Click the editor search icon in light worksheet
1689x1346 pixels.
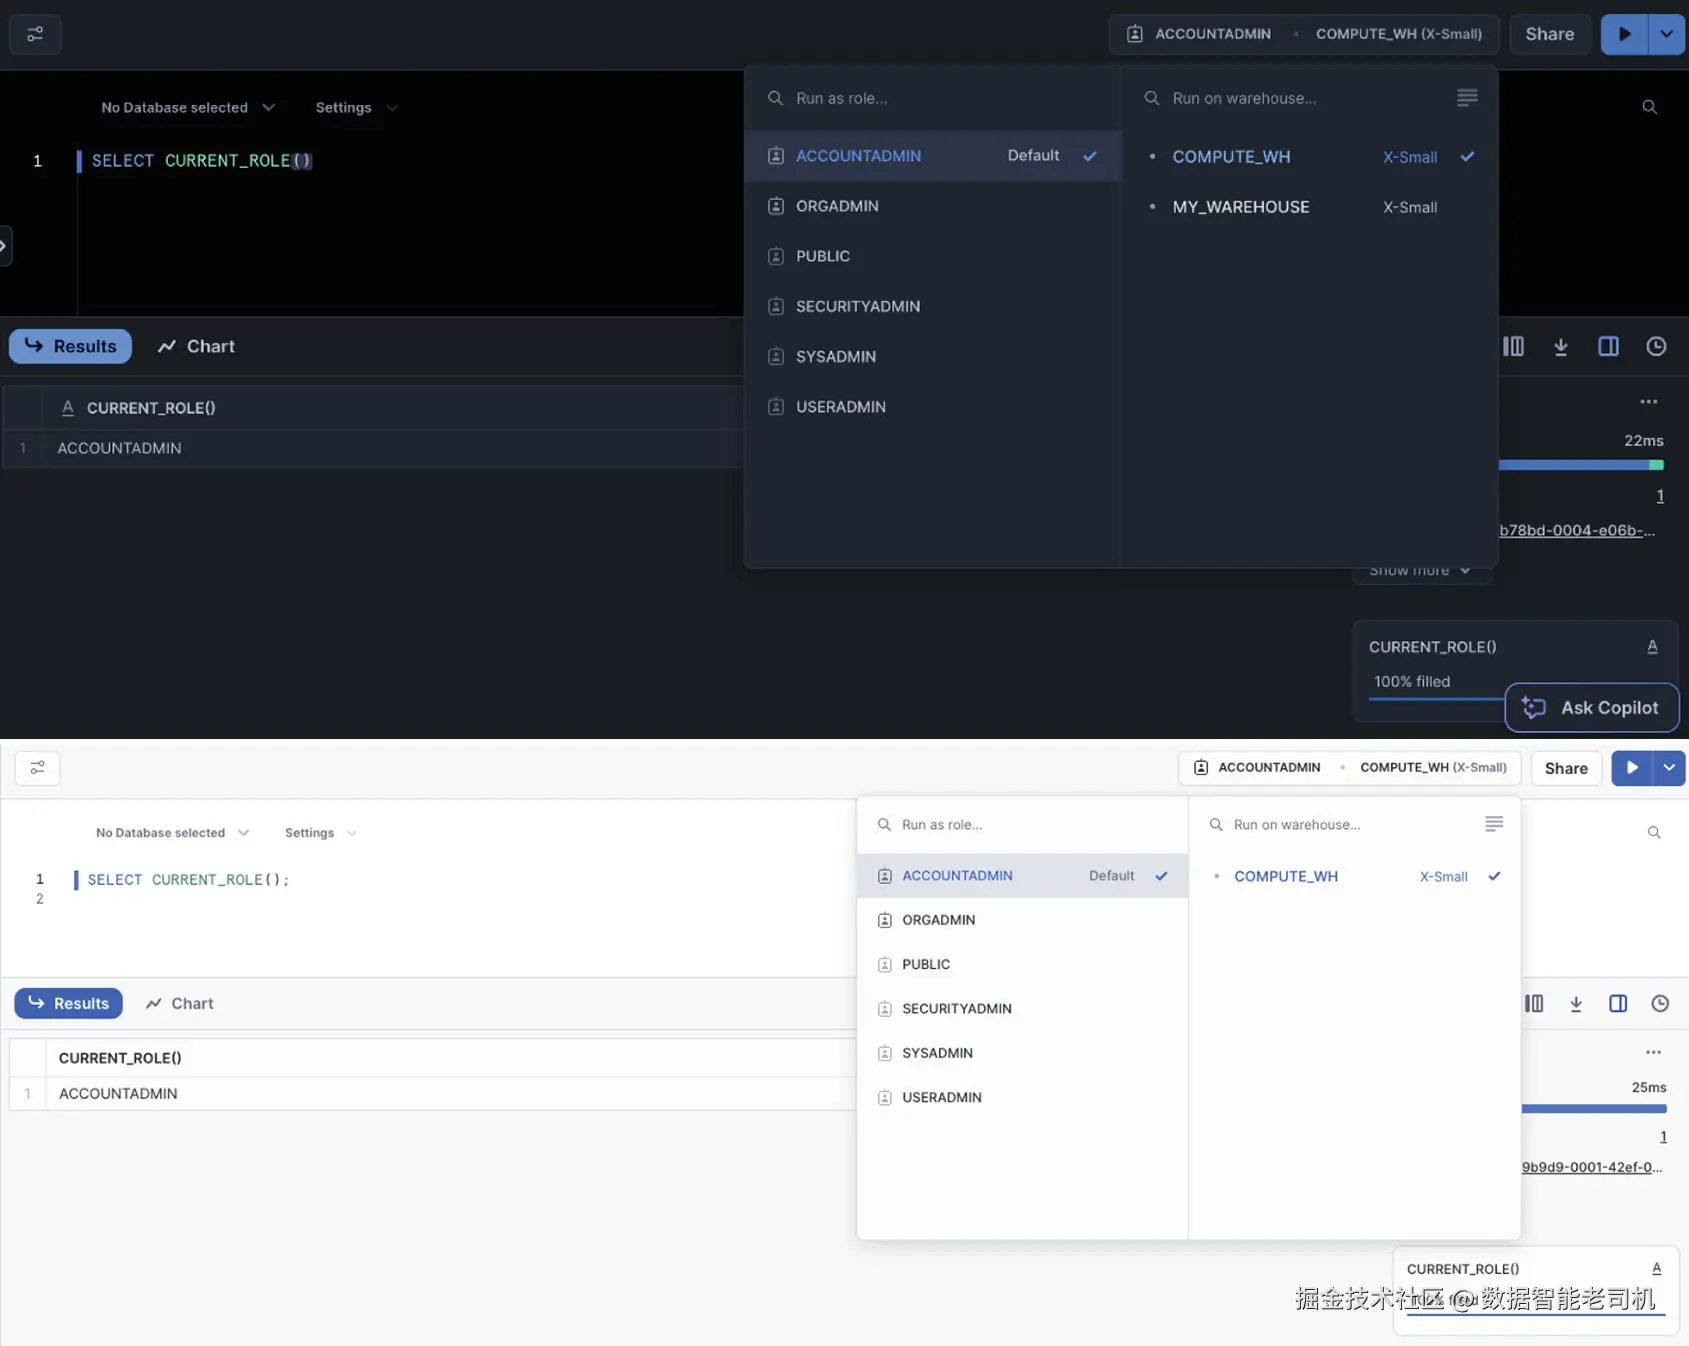pos(1654,832)
